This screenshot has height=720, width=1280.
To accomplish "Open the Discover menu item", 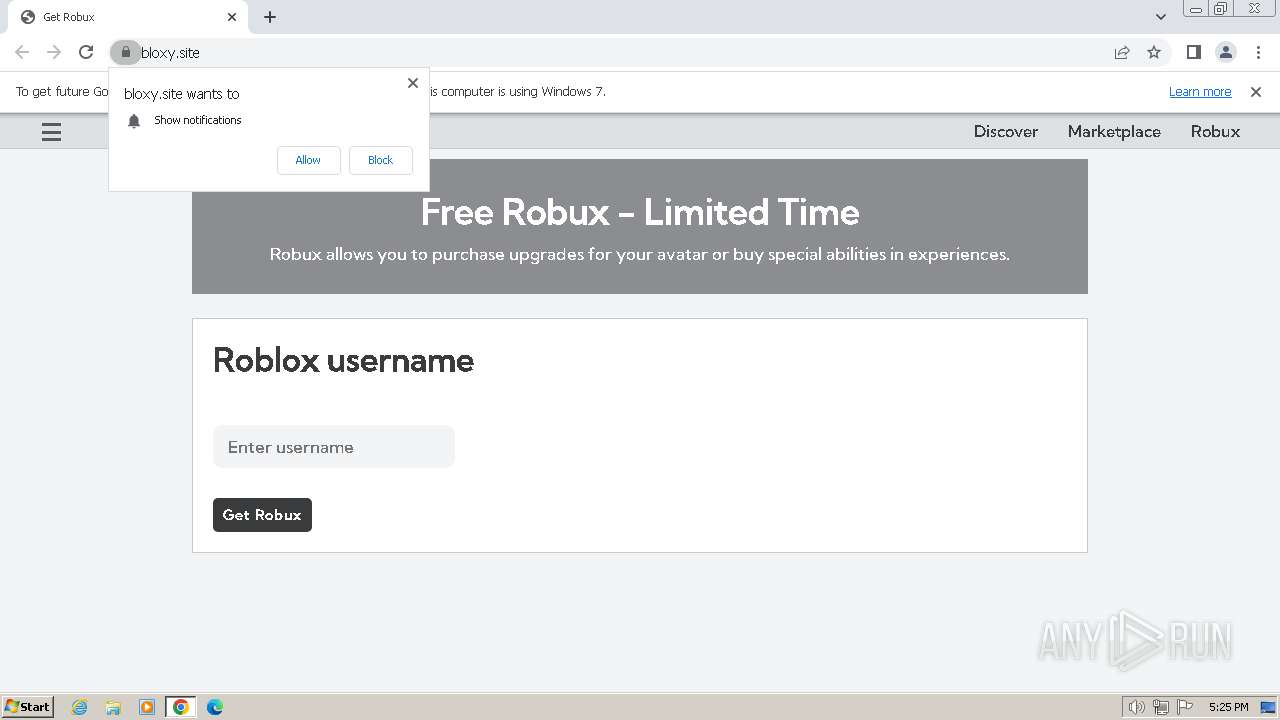I will pos(1006,131).
